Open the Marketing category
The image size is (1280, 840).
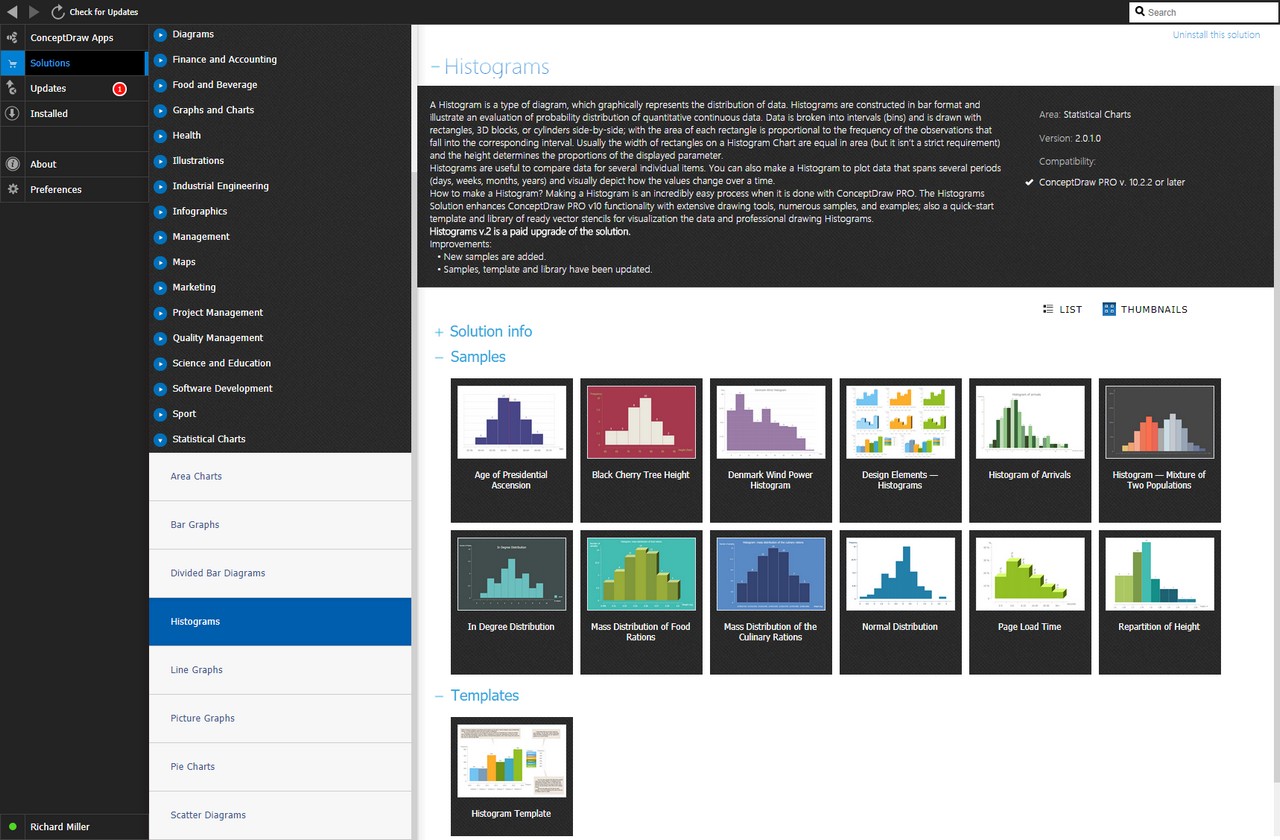tap(194, 287)
